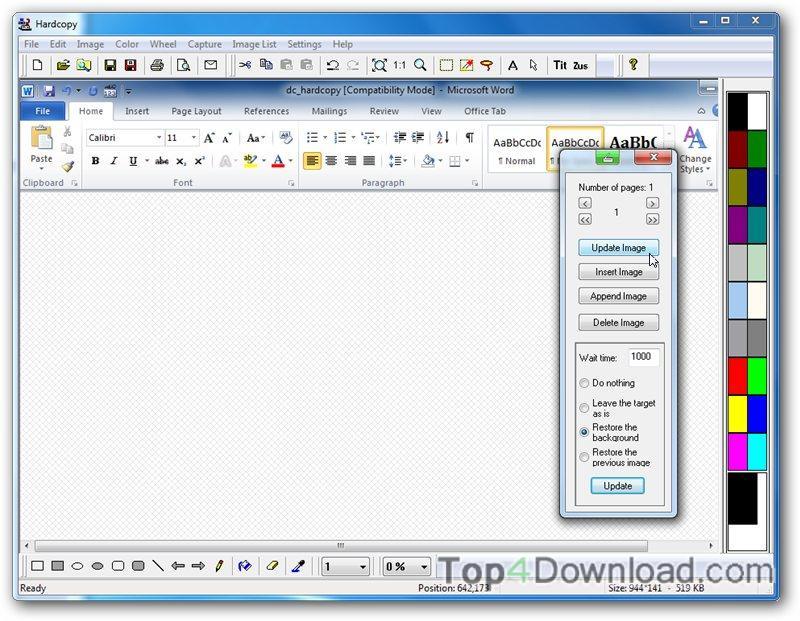Open the line width dropdown

(x=364, y=567)
